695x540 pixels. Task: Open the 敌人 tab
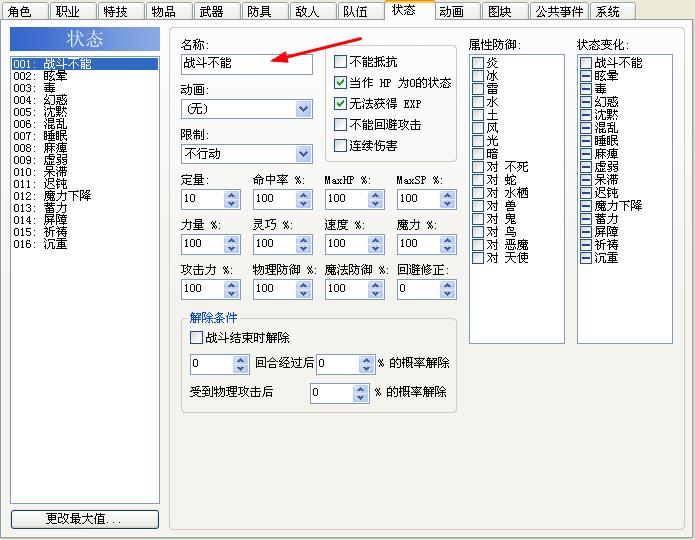tap(313, 11)
